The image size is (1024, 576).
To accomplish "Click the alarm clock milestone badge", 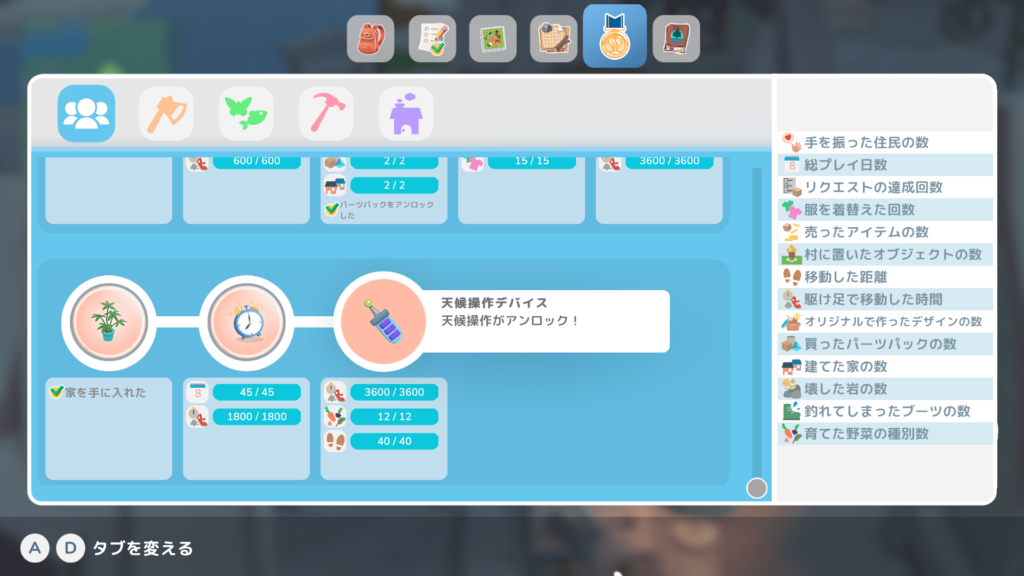I will [x=246, y=323].
